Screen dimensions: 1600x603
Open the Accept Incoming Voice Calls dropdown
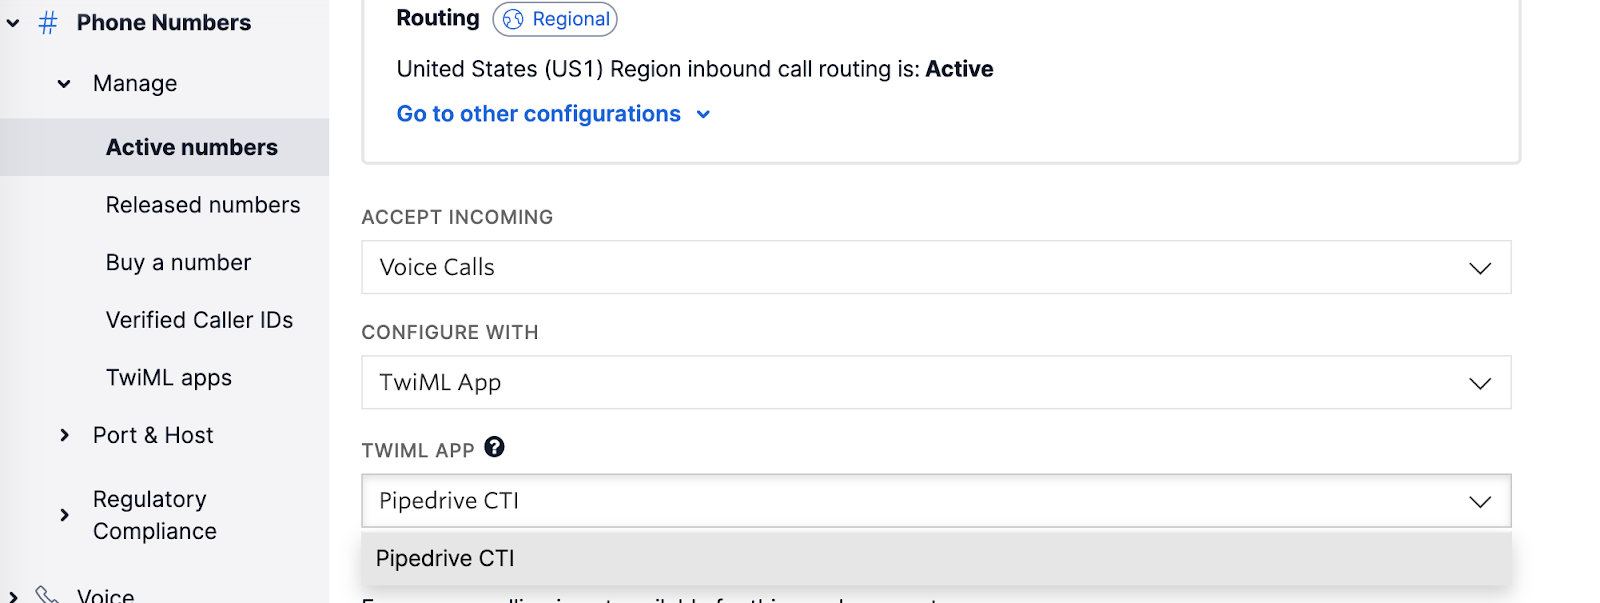tap(935, 267)
